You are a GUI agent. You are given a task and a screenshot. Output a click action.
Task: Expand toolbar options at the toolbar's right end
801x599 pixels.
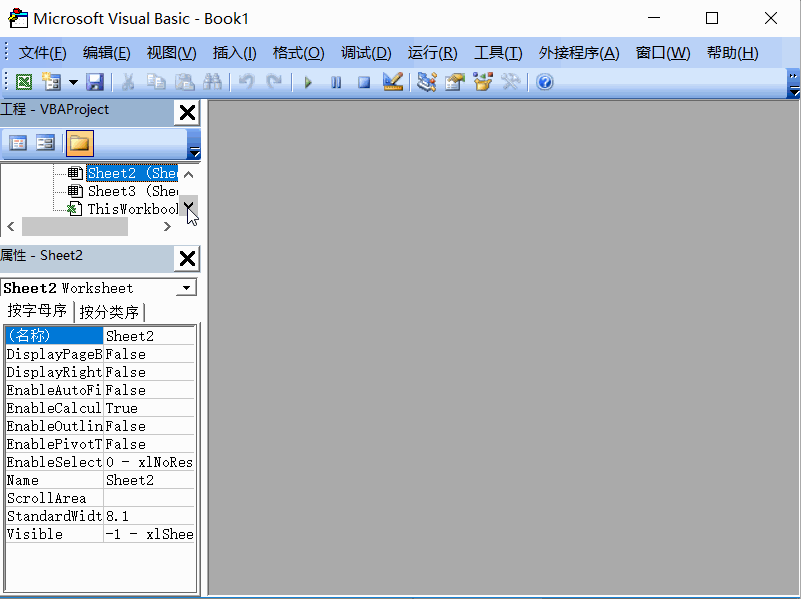[793, 84]
